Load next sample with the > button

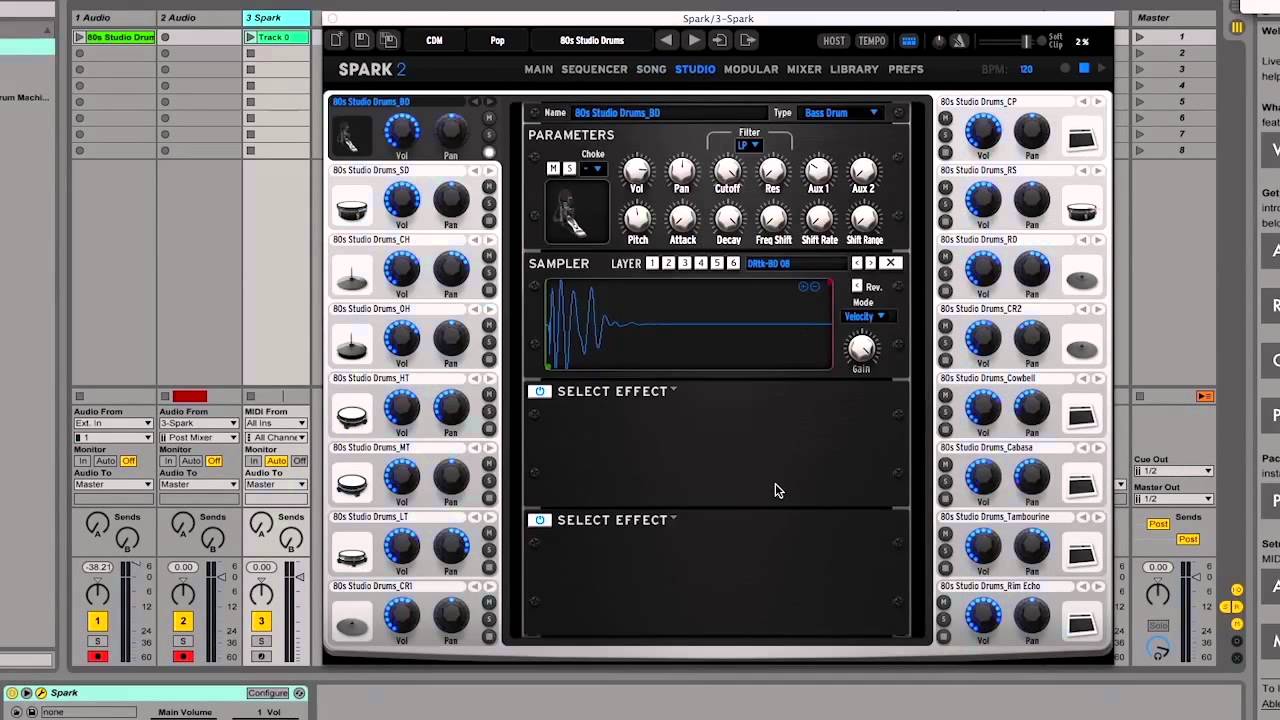(x=870, y=263)
